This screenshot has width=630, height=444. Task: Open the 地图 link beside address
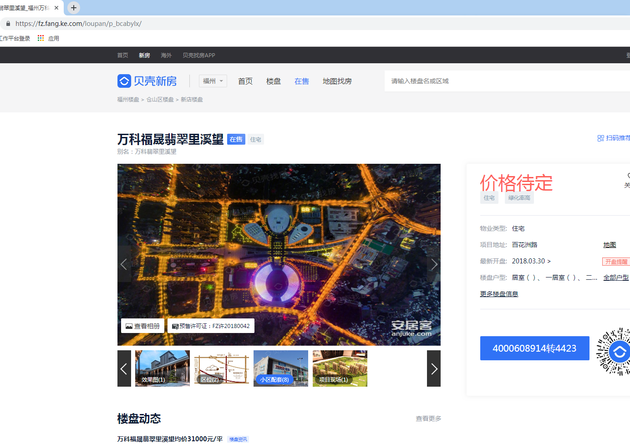coord(610,245)
